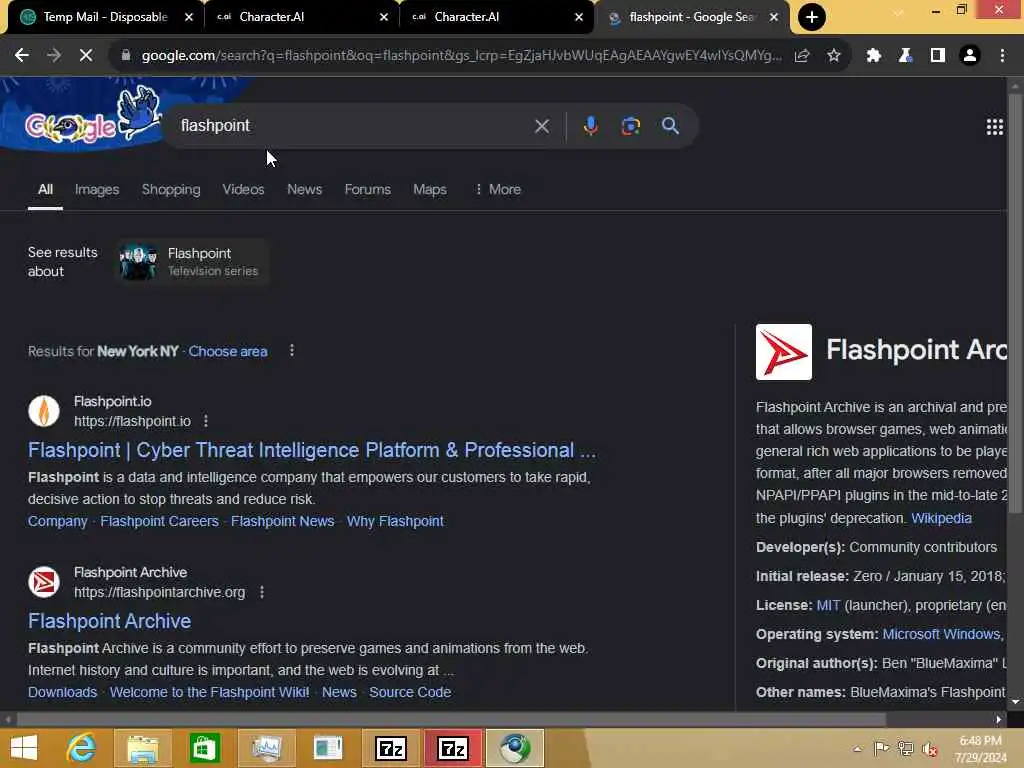Start voice search with microphone icon
Viewport: 1024px width, 768px height.
point(590,126)
